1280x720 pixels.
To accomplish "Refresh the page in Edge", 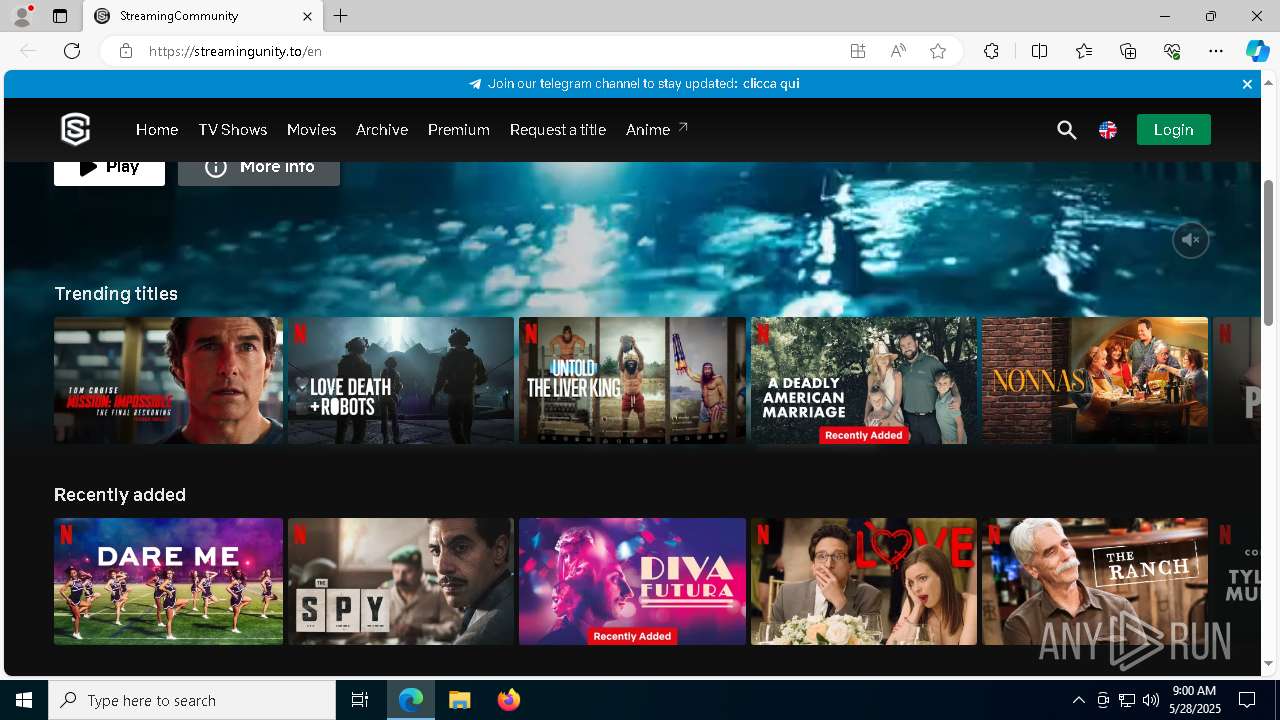I will [x=72, y=51].
